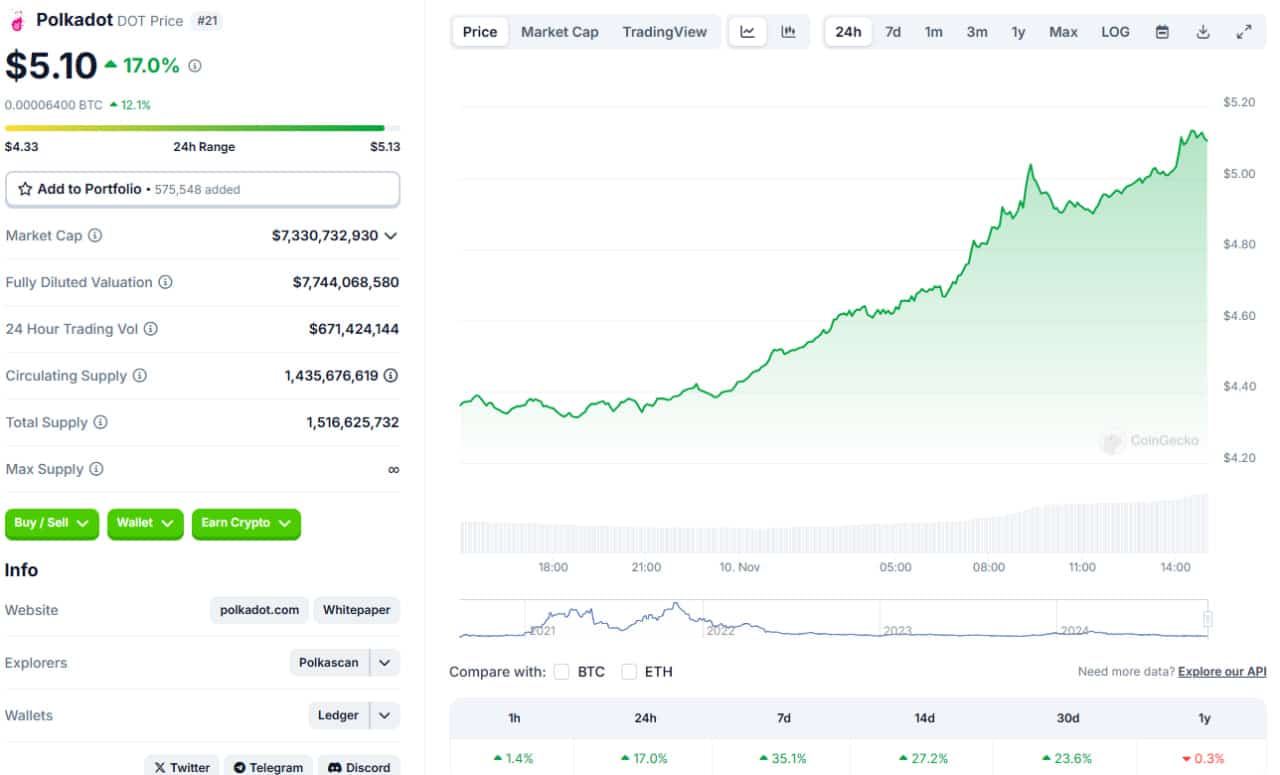Expand the explorers list arrow beside Polkascan

(x=385, y=663)
